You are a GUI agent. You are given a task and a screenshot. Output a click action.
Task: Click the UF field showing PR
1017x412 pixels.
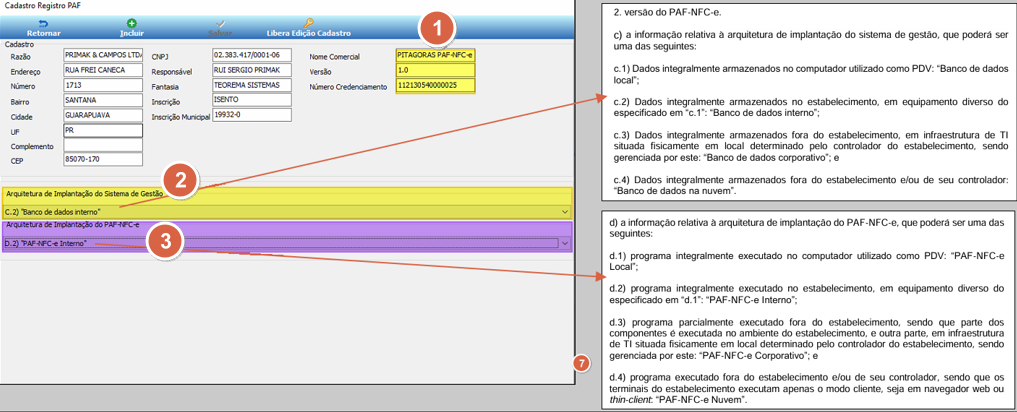[x=102, y=130]
